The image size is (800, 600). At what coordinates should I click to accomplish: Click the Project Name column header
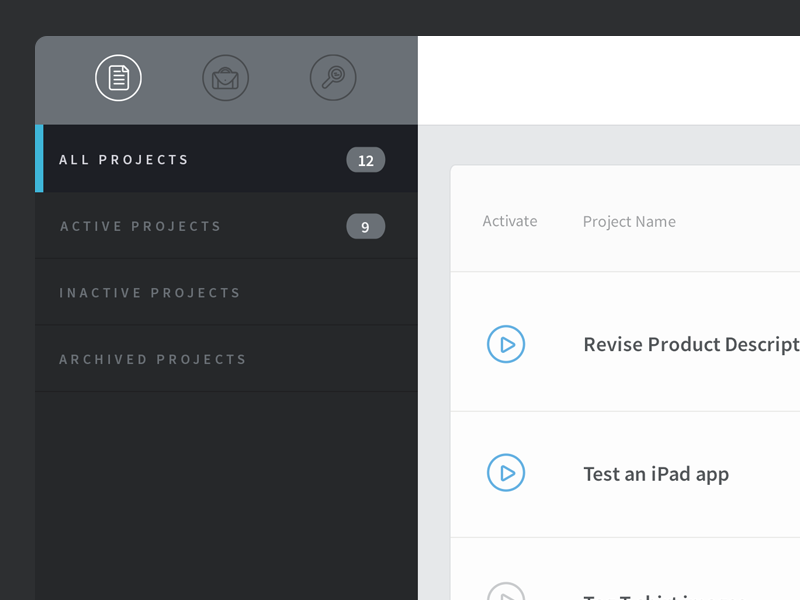[629, 221]
